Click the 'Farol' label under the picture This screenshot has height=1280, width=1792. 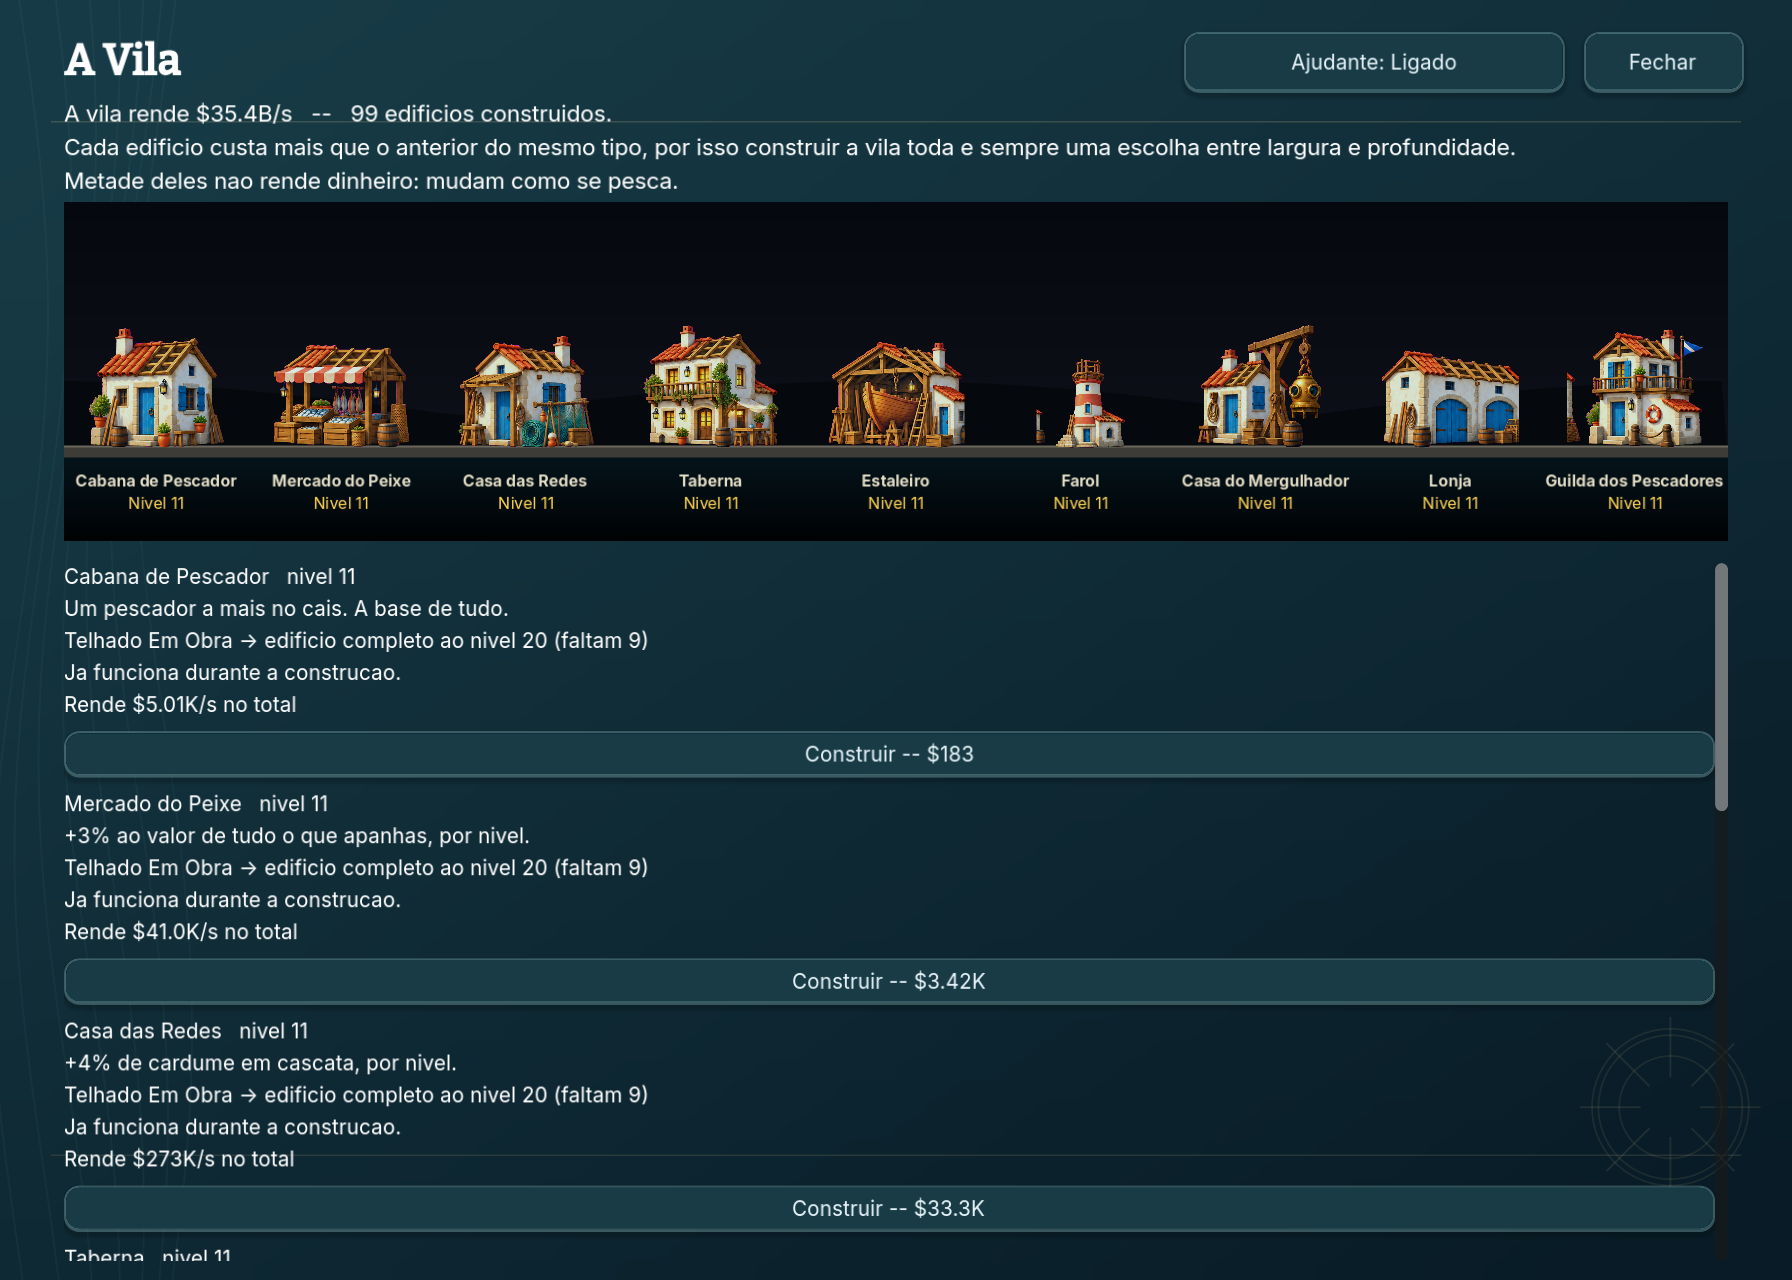(x=1080, y=481)
